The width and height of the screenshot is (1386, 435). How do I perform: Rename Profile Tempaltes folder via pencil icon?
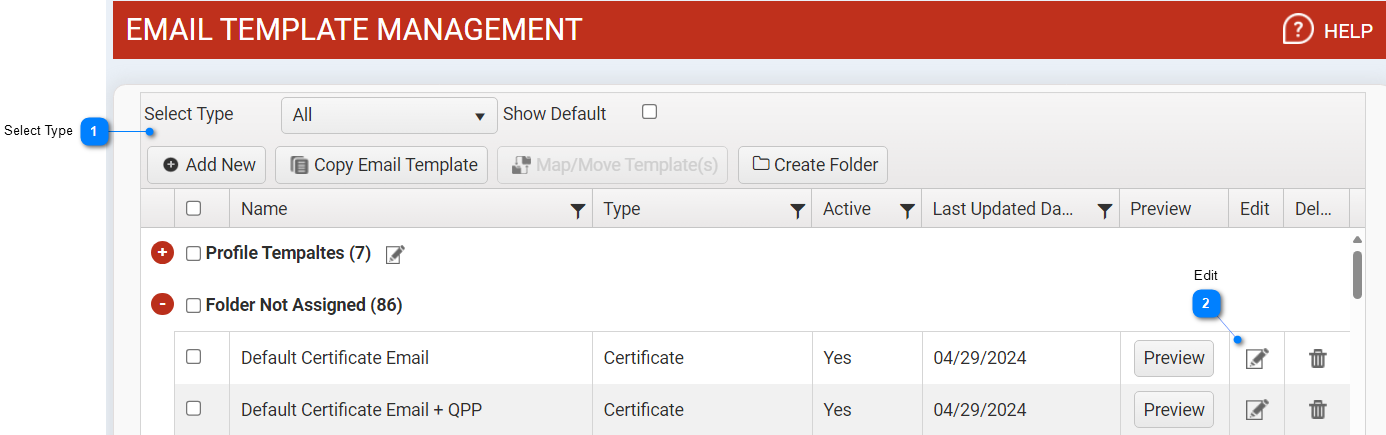coord(395,255)
